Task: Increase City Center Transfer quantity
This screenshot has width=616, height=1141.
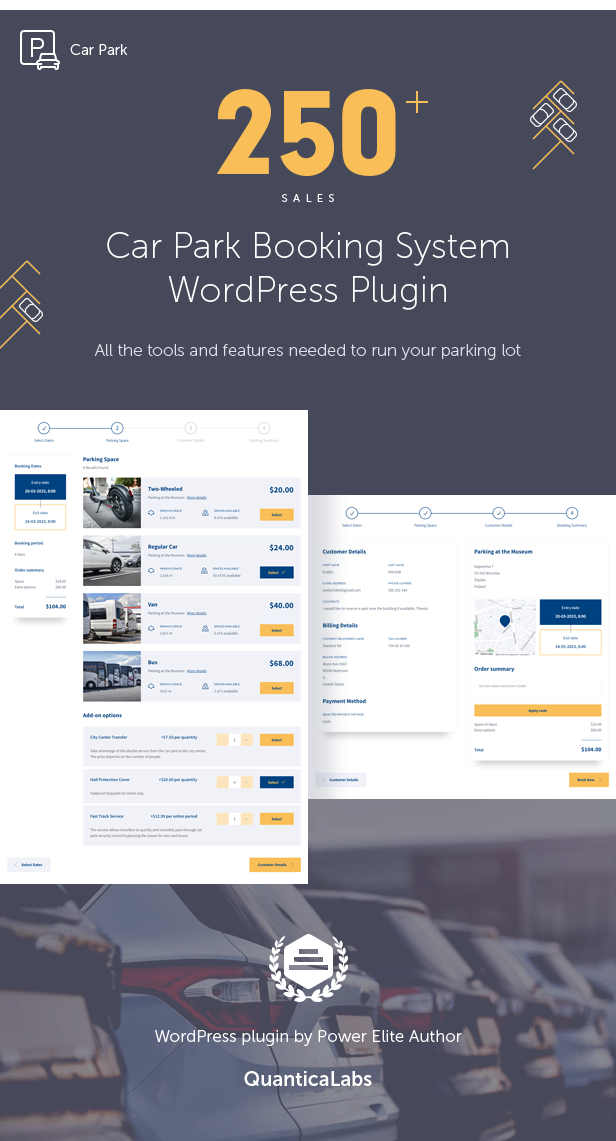Action: pyautogui.click(x=247, y=740)
